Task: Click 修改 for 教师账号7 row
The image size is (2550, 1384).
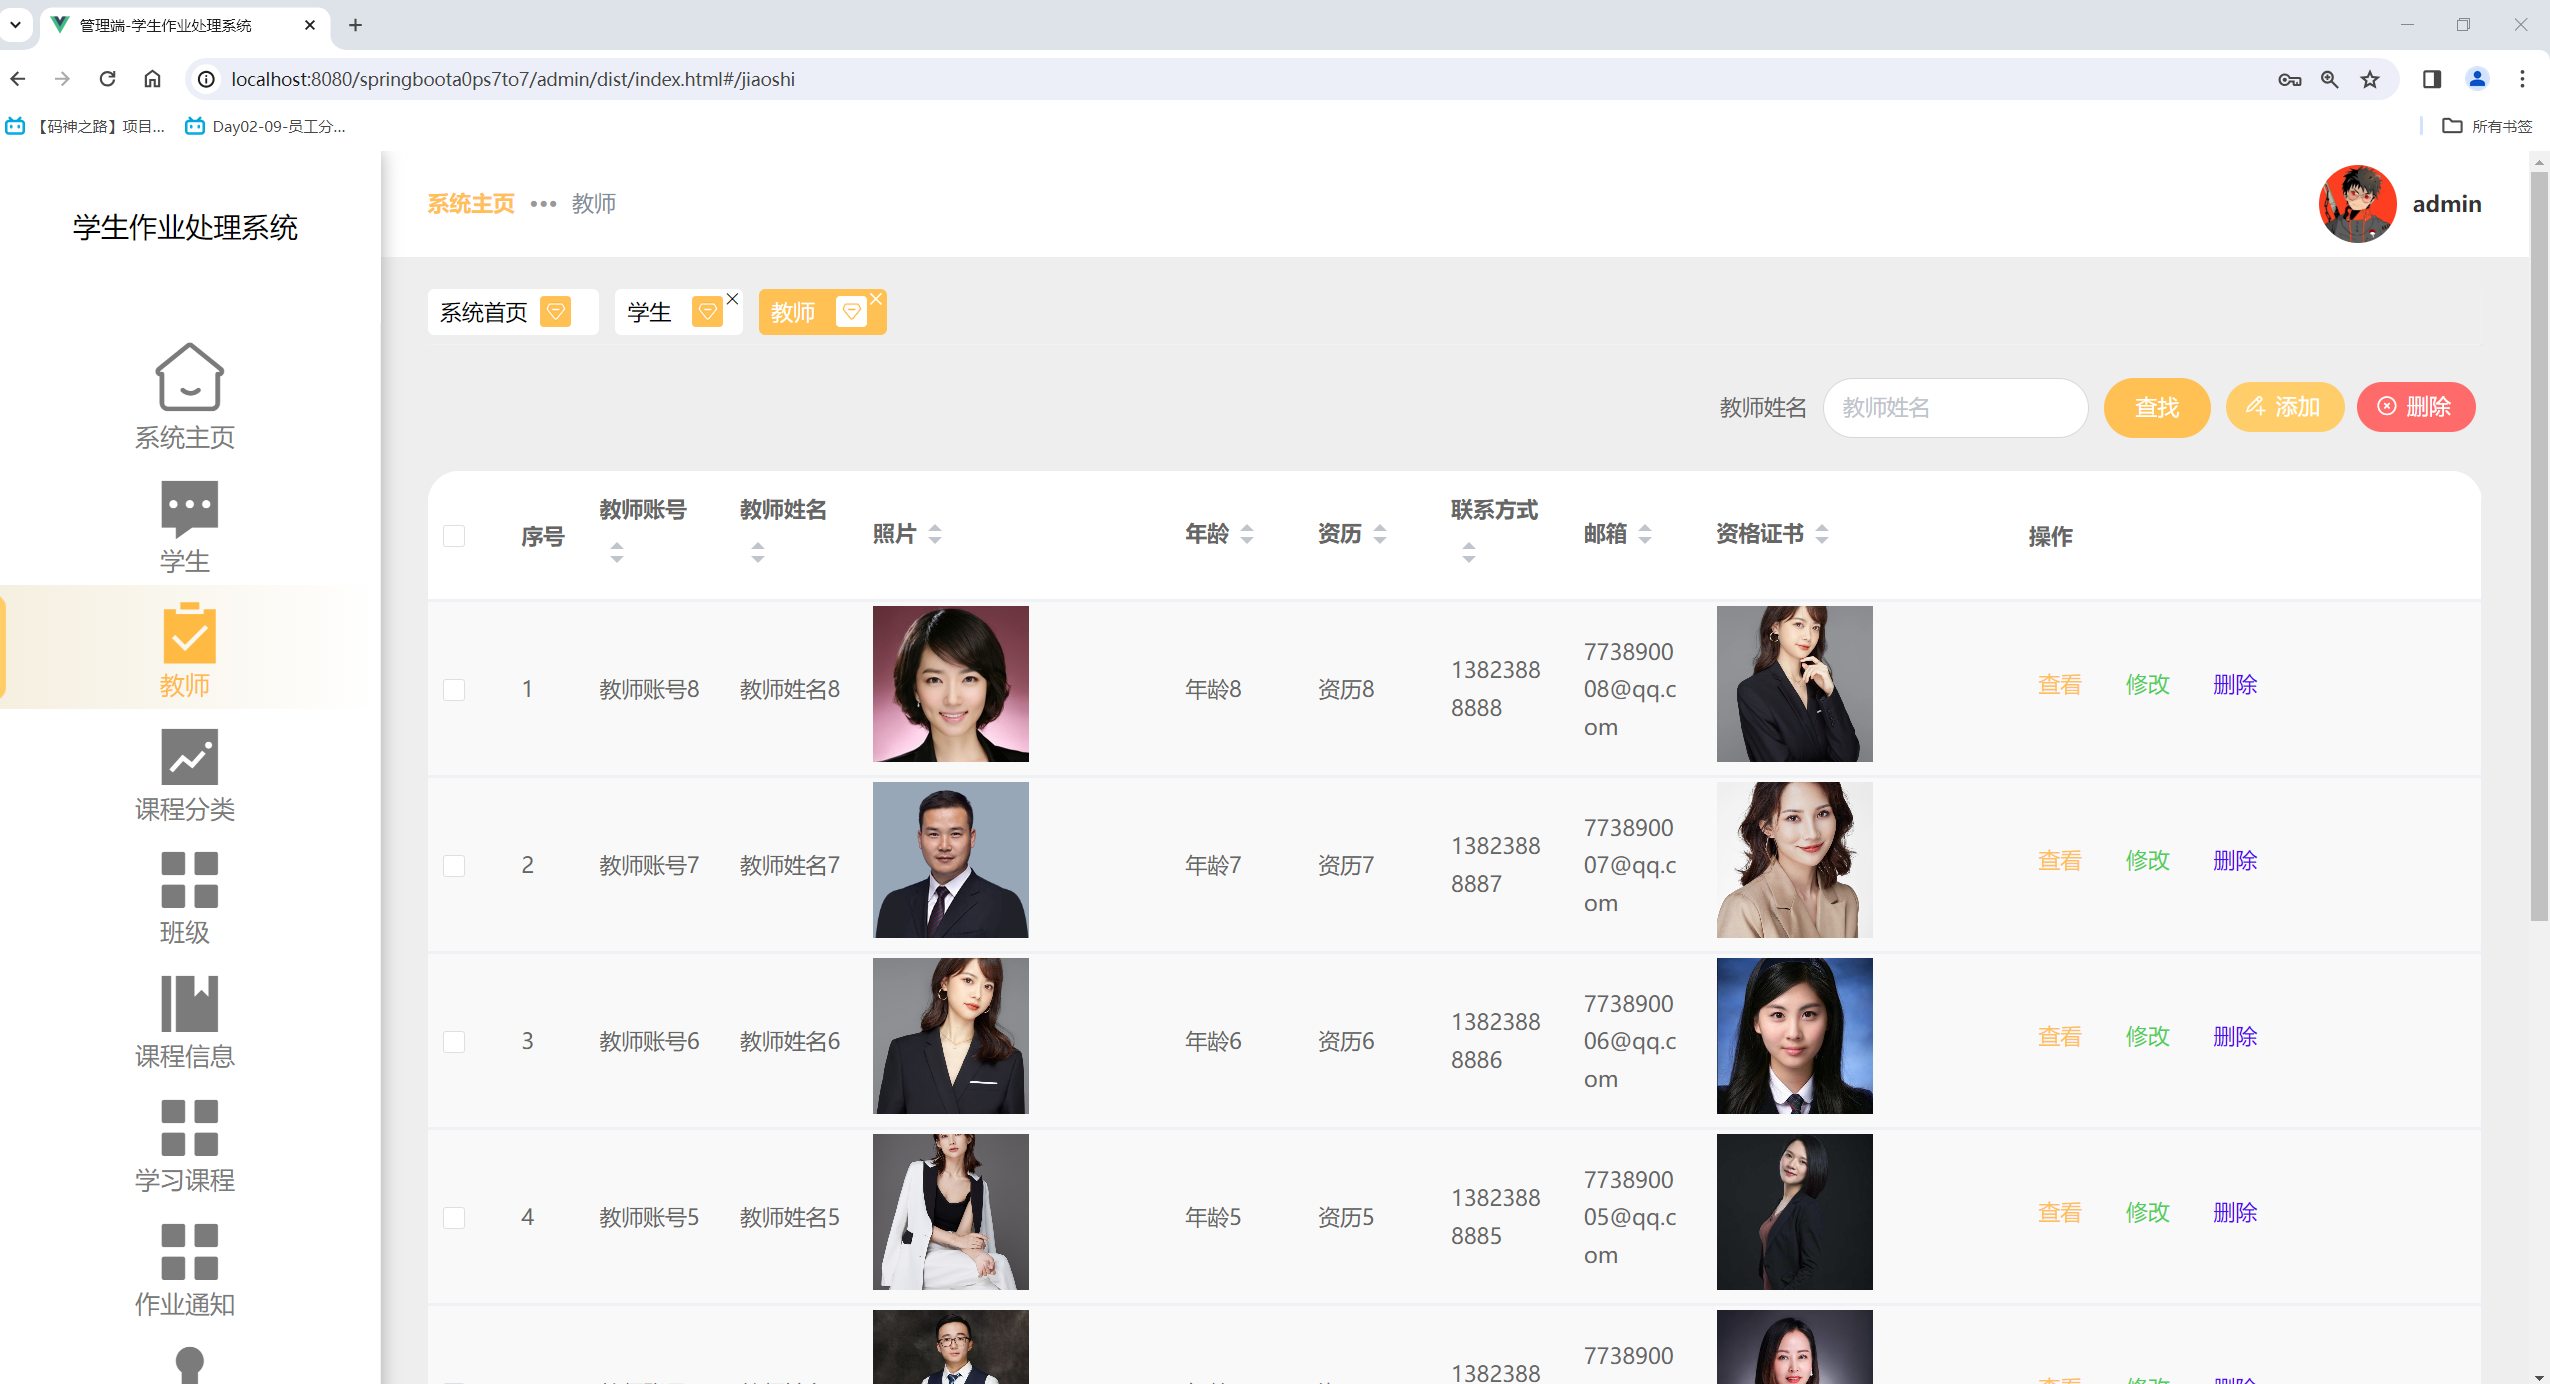Action: tap(2148, 861)
